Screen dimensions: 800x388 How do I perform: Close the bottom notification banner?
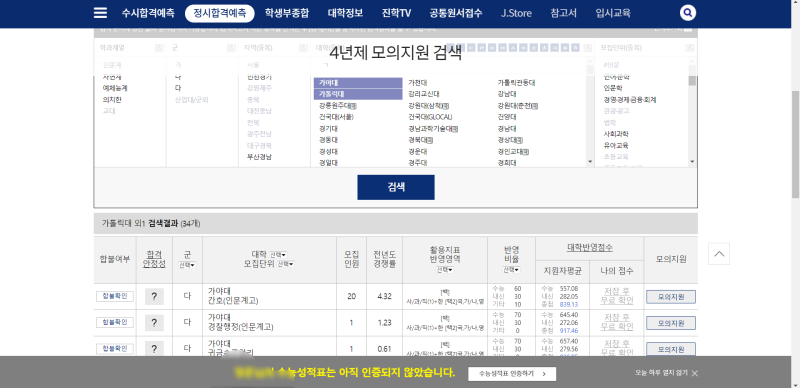[x=694, y=373]
